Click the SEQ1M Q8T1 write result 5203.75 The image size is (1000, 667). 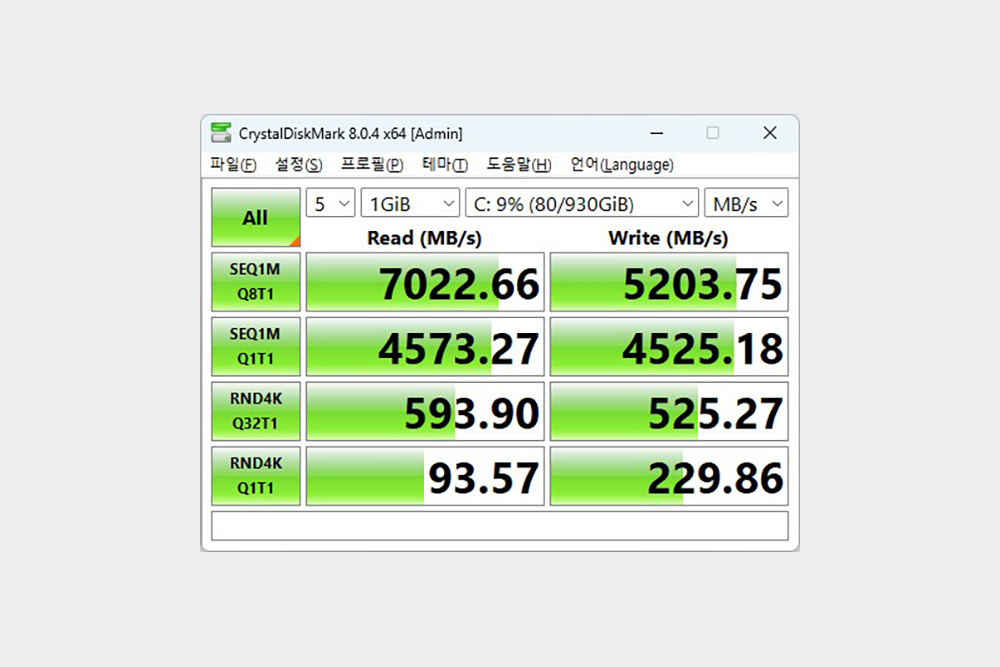(669, 282)
